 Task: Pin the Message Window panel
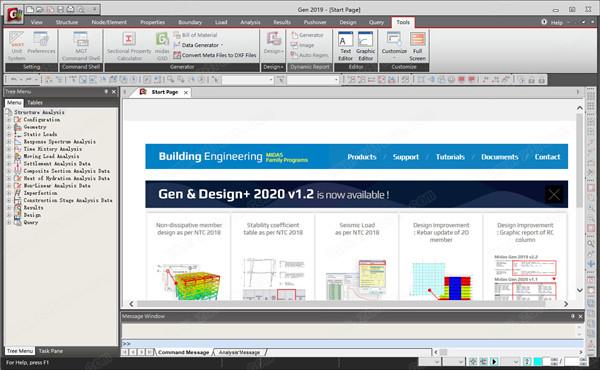point(573,316)
